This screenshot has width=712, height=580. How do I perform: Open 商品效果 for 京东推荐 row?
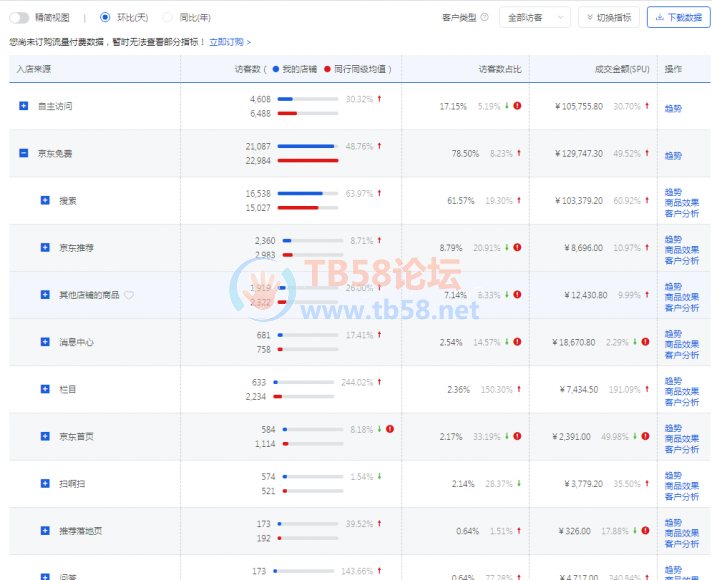pos(682,250)
